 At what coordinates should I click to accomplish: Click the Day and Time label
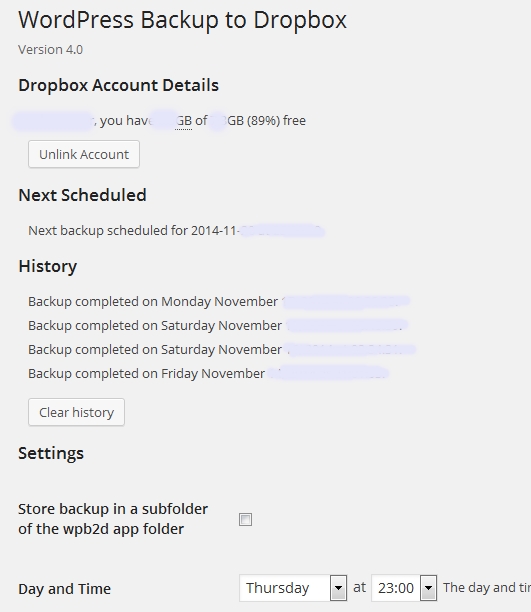[64, 589]
